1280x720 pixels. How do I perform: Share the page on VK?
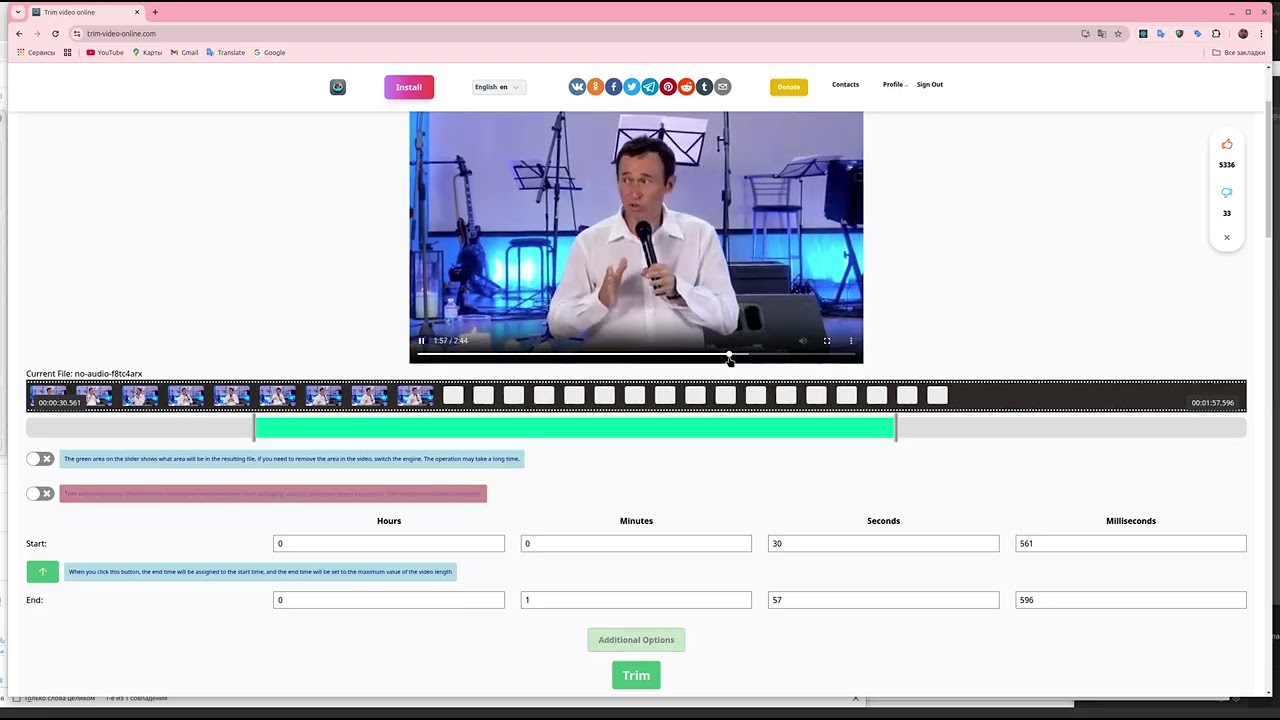578,87
